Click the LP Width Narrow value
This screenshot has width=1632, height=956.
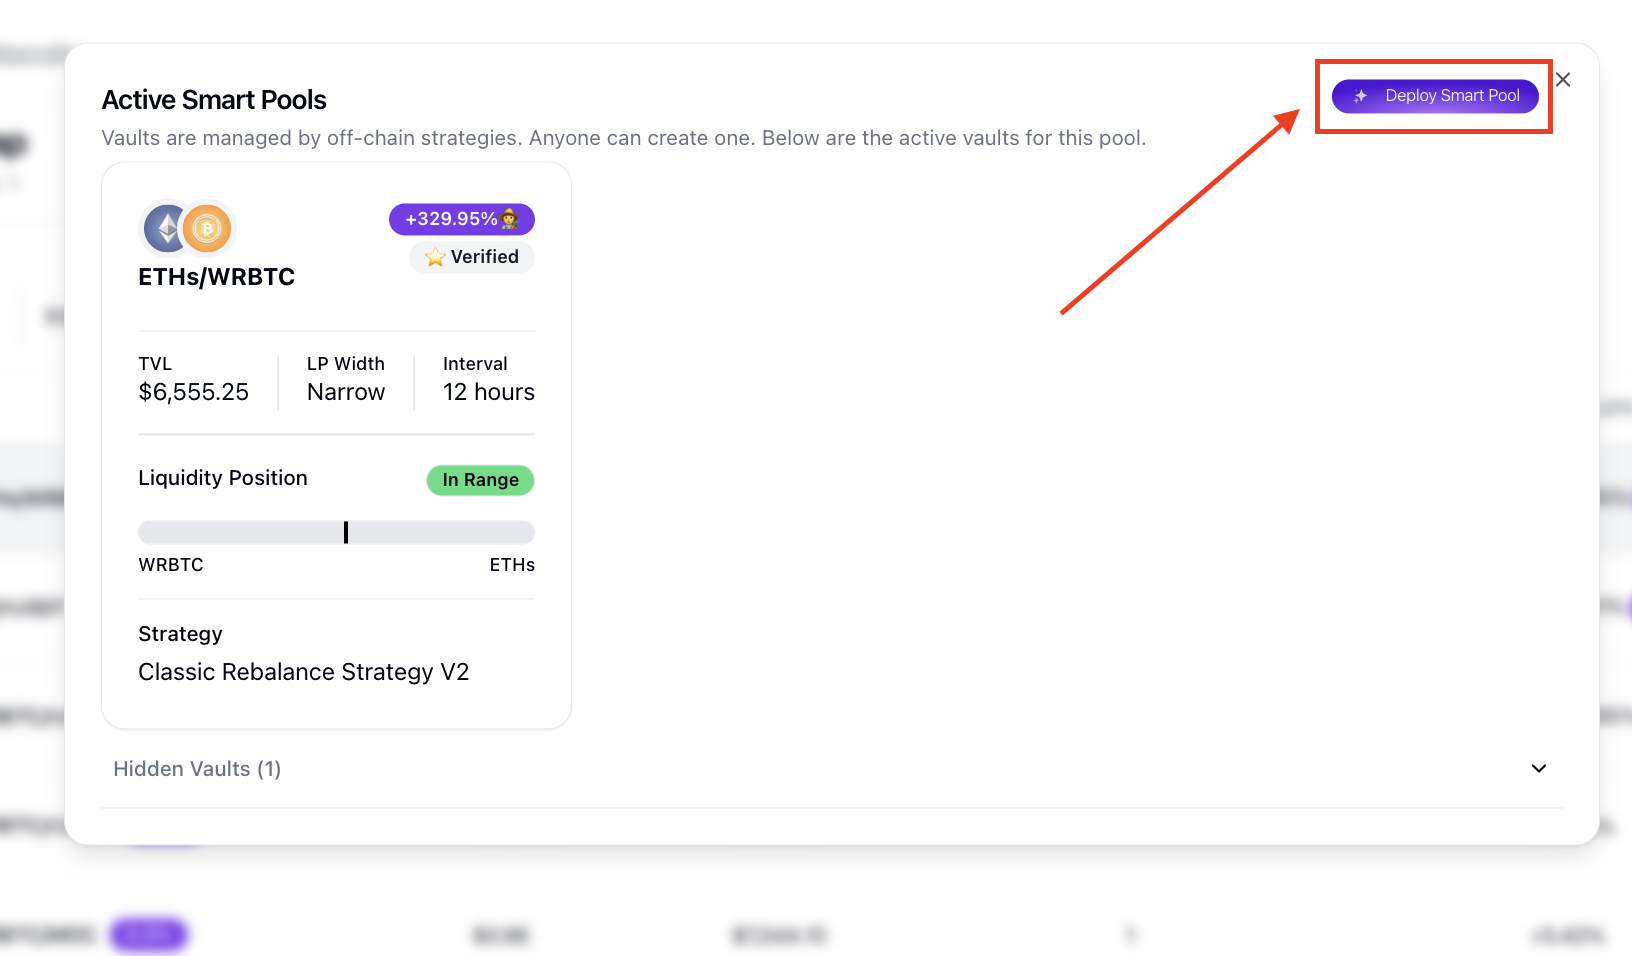tap(345, 392)
